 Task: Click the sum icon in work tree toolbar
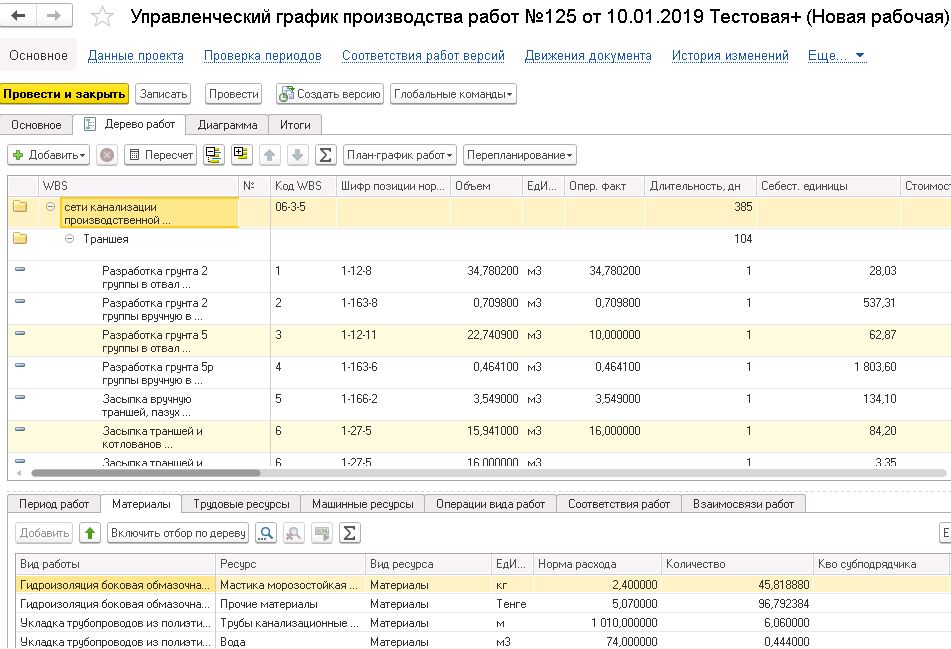[325, 155]
